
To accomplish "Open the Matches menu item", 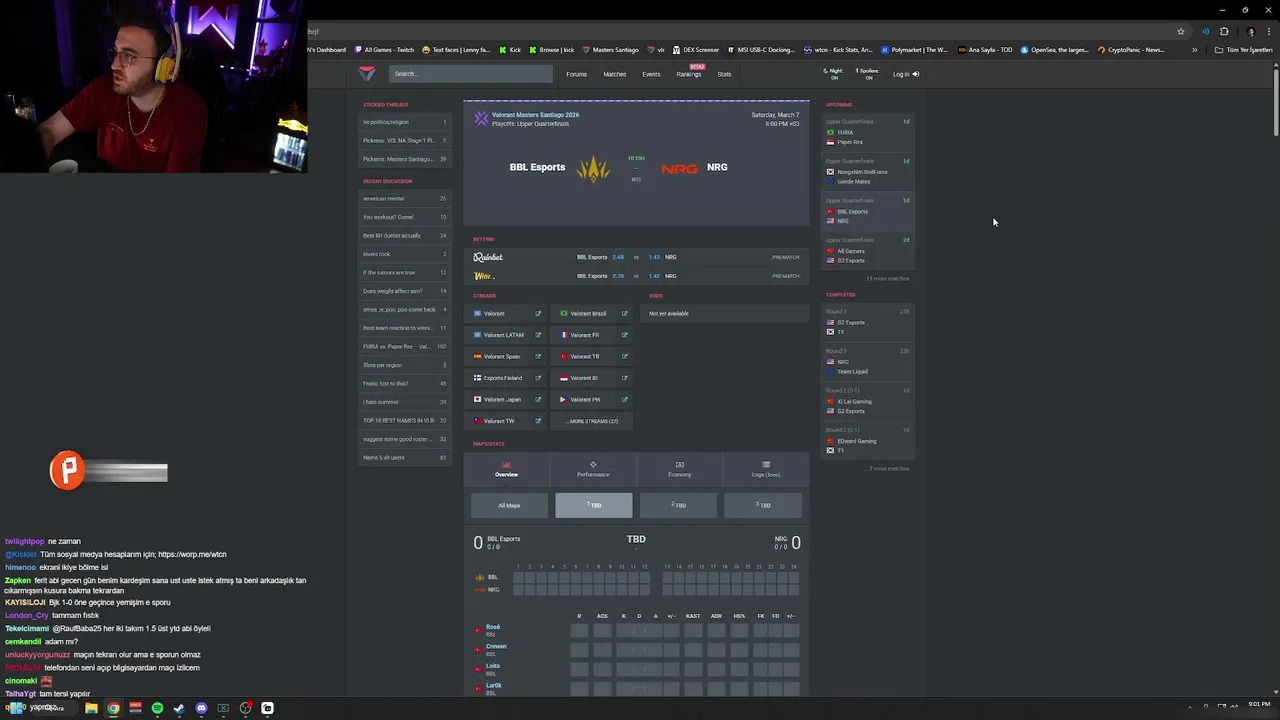I will (x=615, y=74).
